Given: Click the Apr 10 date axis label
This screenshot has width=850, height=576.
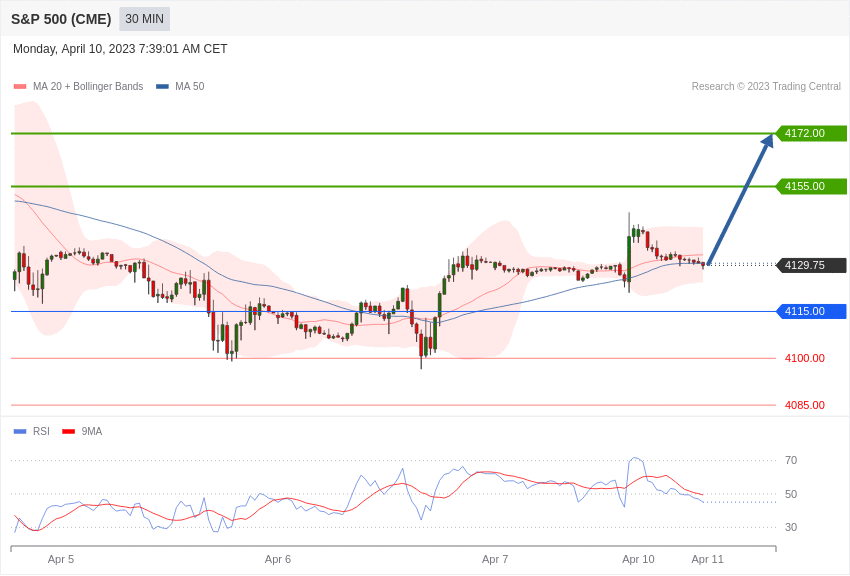Looking at the screenshot, I should 638,559.
